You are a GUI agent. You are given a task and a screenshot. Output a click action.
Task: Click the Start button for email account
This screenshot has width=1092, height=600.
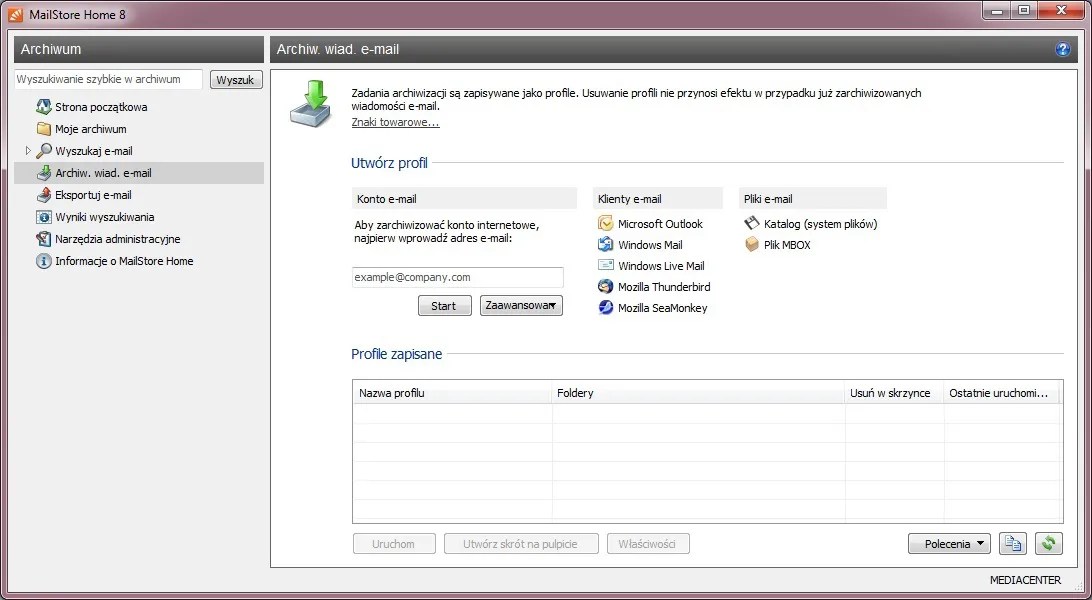tap(444, 305)
